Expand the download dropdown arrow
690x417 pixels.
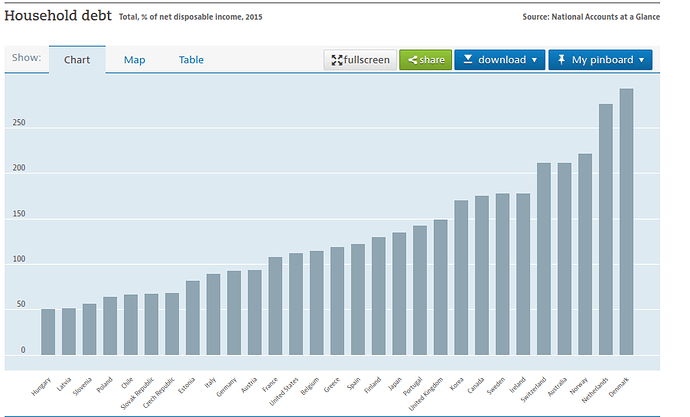[535, 60]
